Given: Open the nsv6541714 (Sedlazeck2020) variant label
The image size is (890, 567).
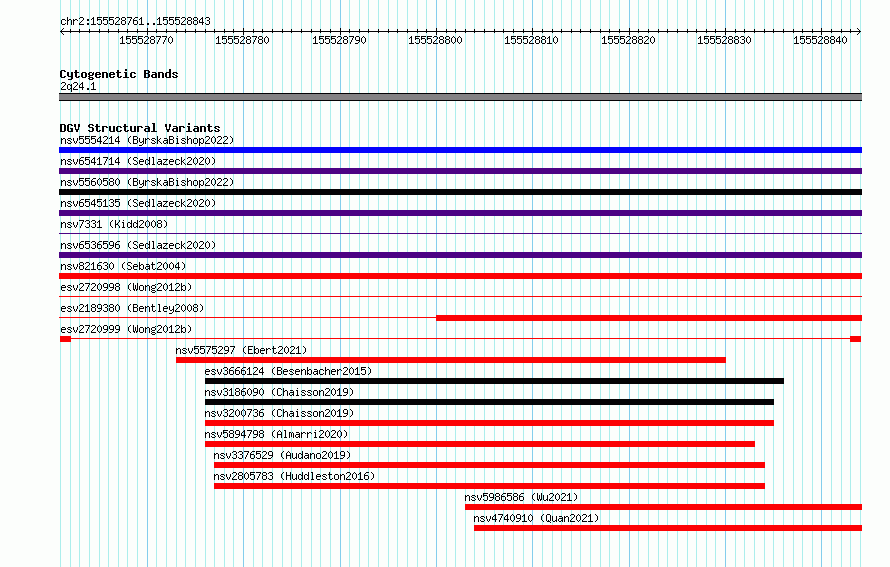Looking at the screenshot, I should (x=138, y=161).
